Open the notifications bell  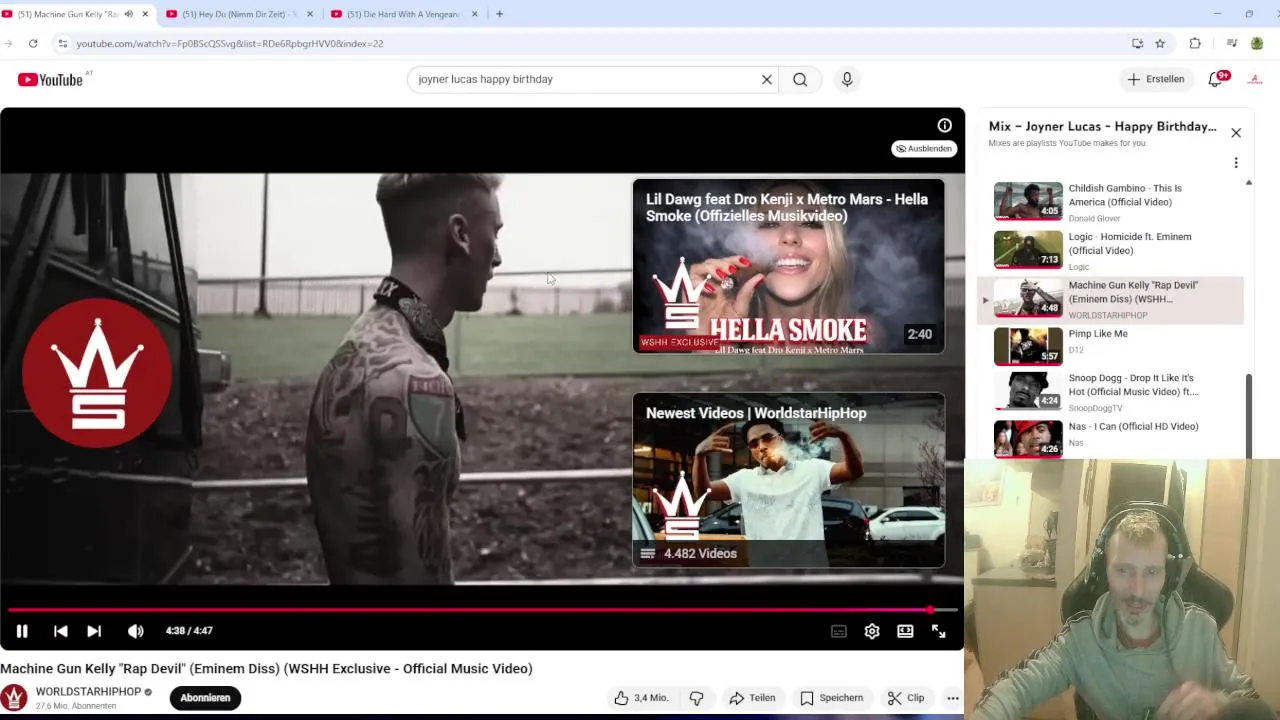(1216, 79)
